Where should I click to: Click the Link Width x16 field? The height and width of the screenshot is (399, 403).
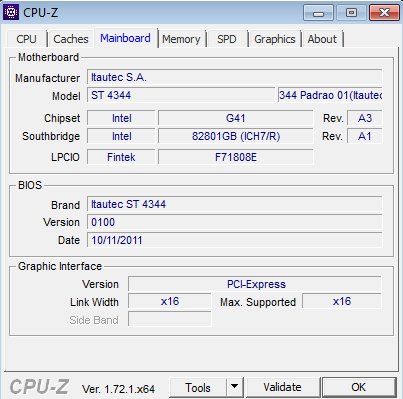[x=170, y=301]
